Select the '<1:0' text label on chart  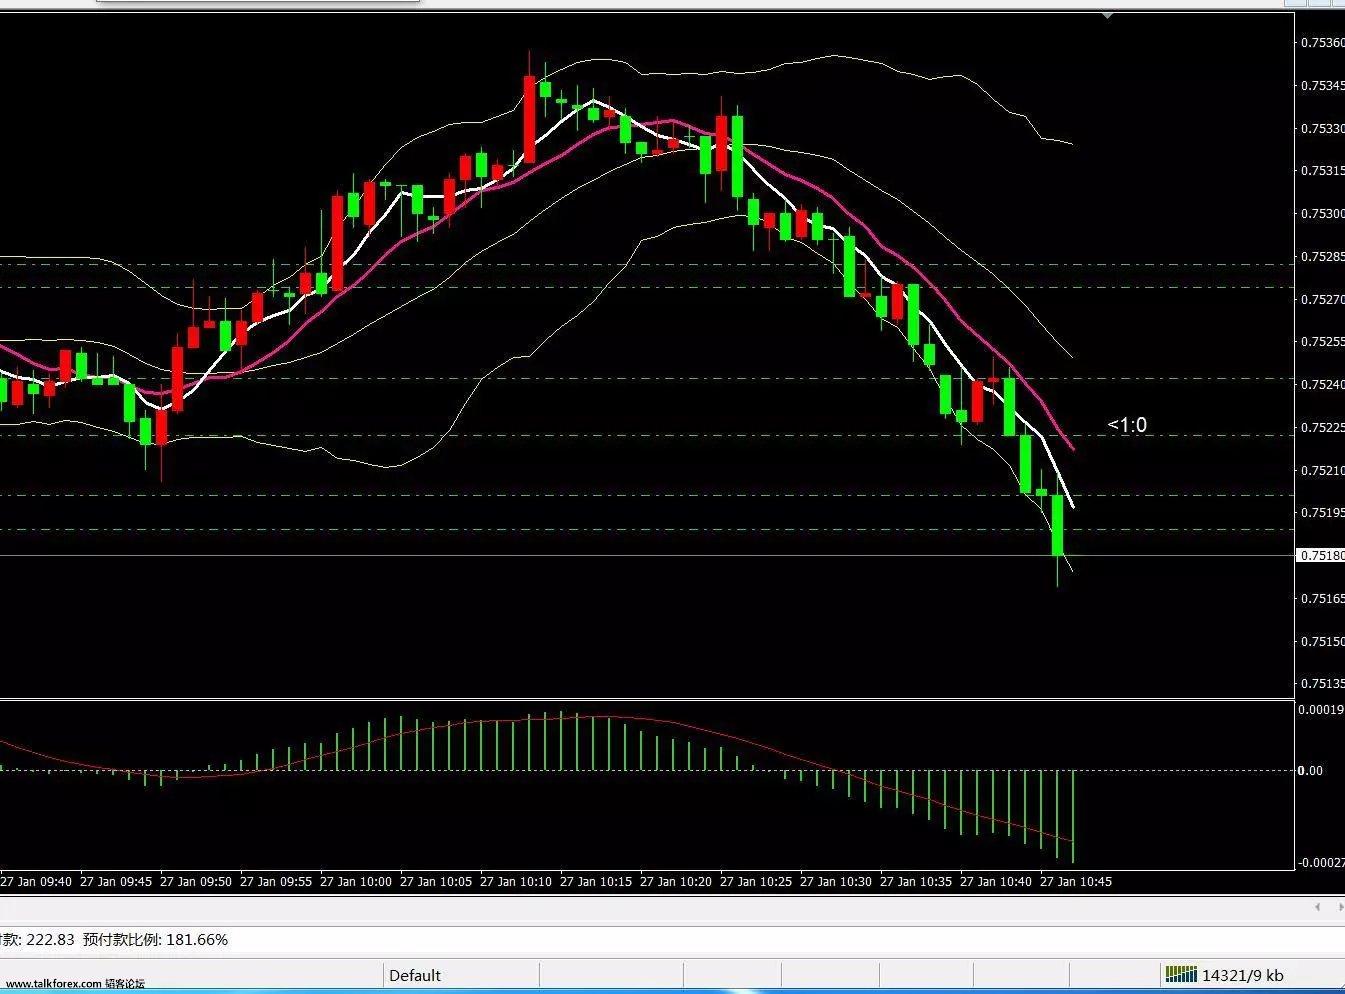pyautogui.click(x=1127, y=425)
